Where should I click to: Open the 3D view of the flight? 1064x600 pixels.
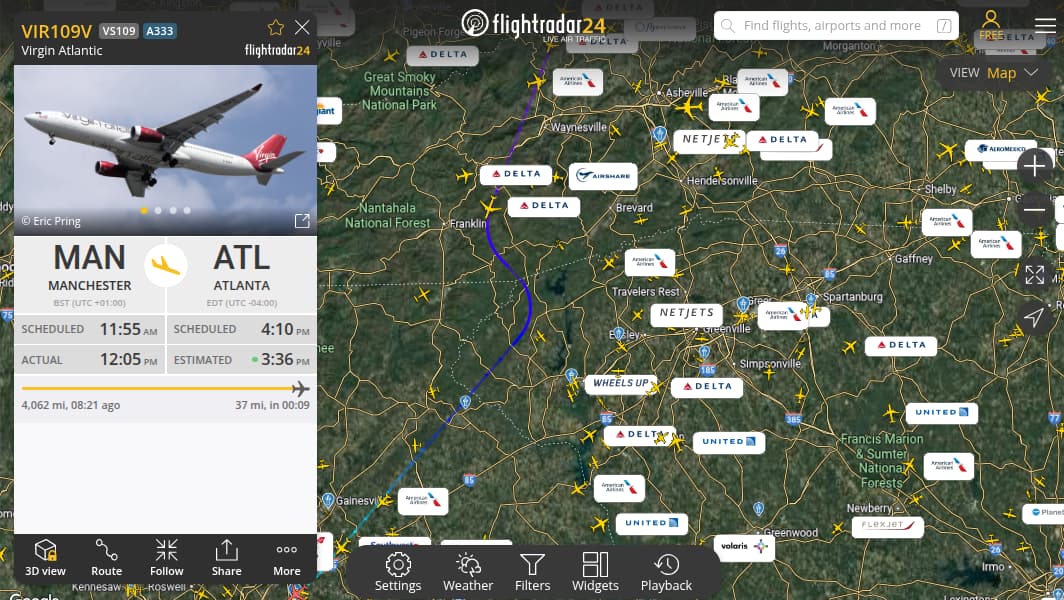(45, 558)
